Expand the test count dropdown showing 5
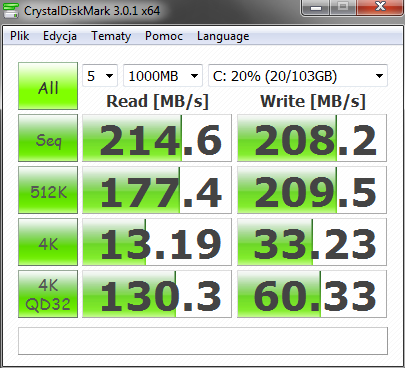Image resolution: width=405 pixels, height=368 pixels. 100,76
